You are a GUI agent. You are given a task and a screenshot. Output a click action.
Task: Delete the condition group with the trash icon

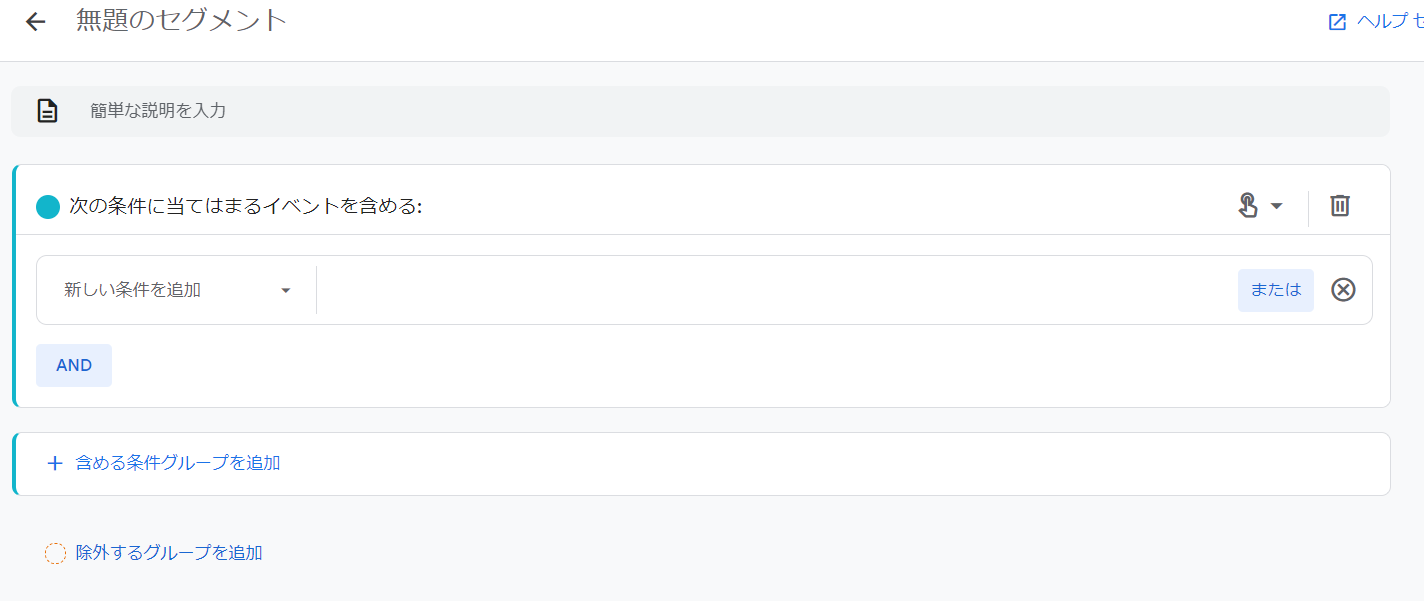pyautogui.click(x=1340, y=205)
